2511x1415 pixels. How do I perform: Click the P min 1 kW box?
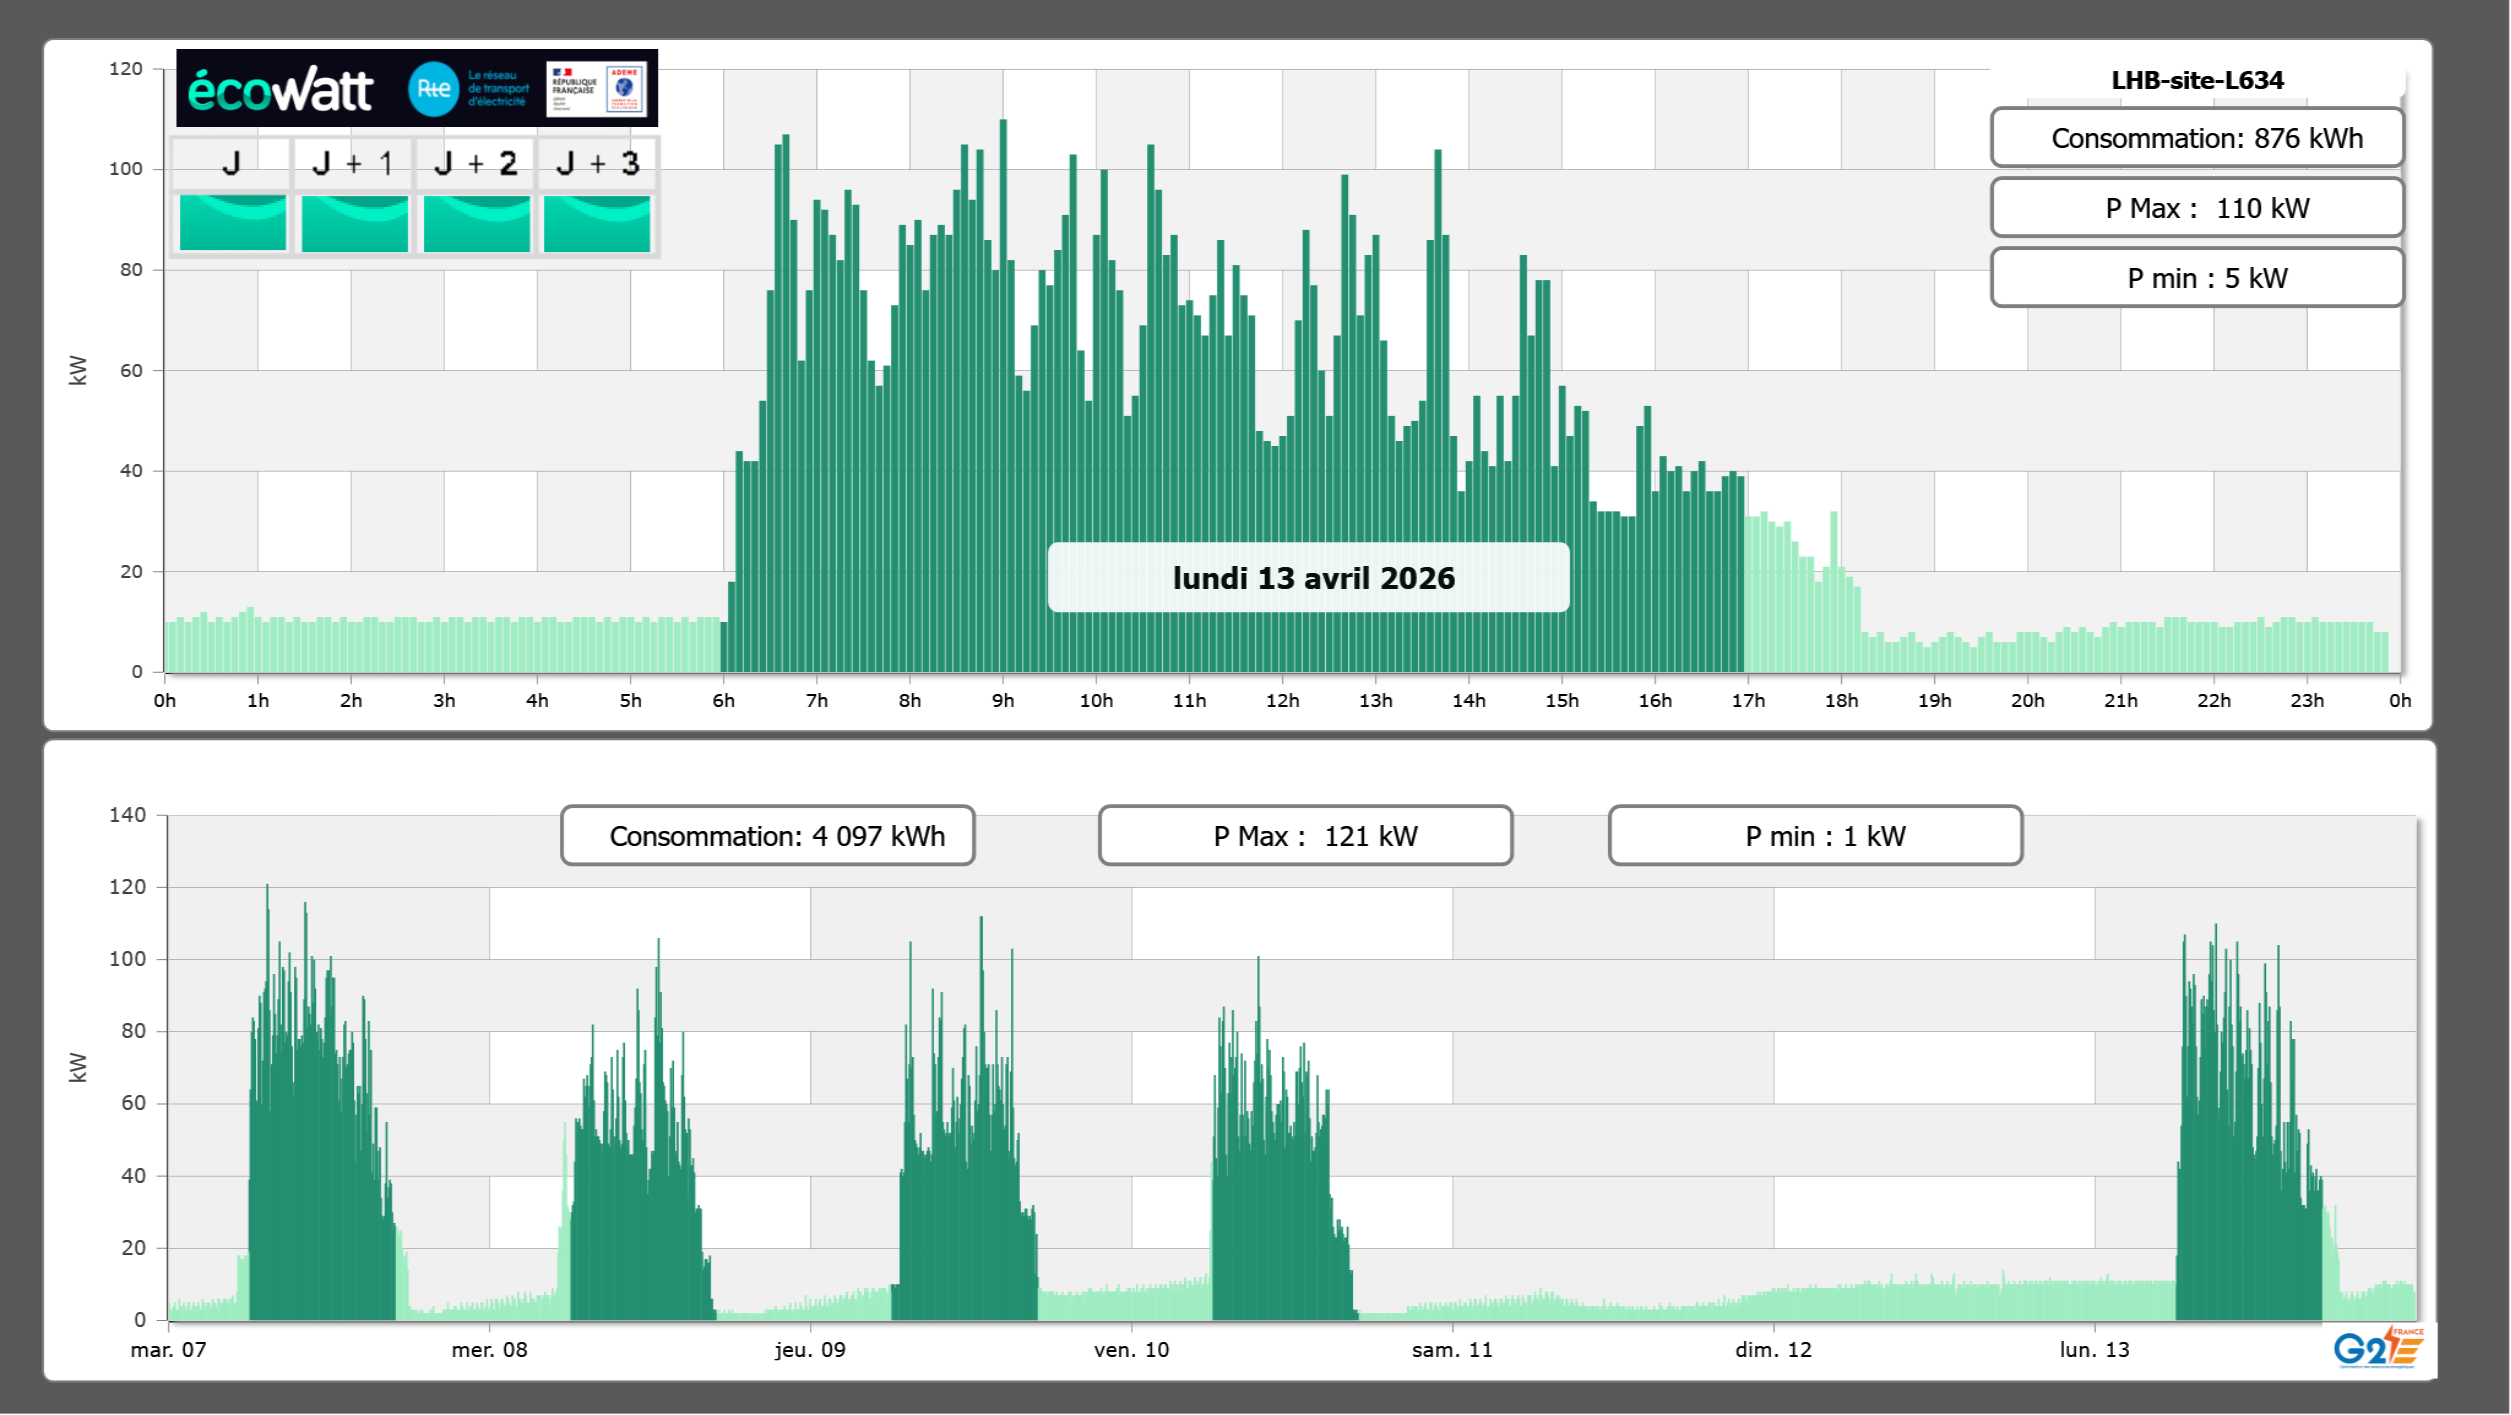coord(1815,836)
